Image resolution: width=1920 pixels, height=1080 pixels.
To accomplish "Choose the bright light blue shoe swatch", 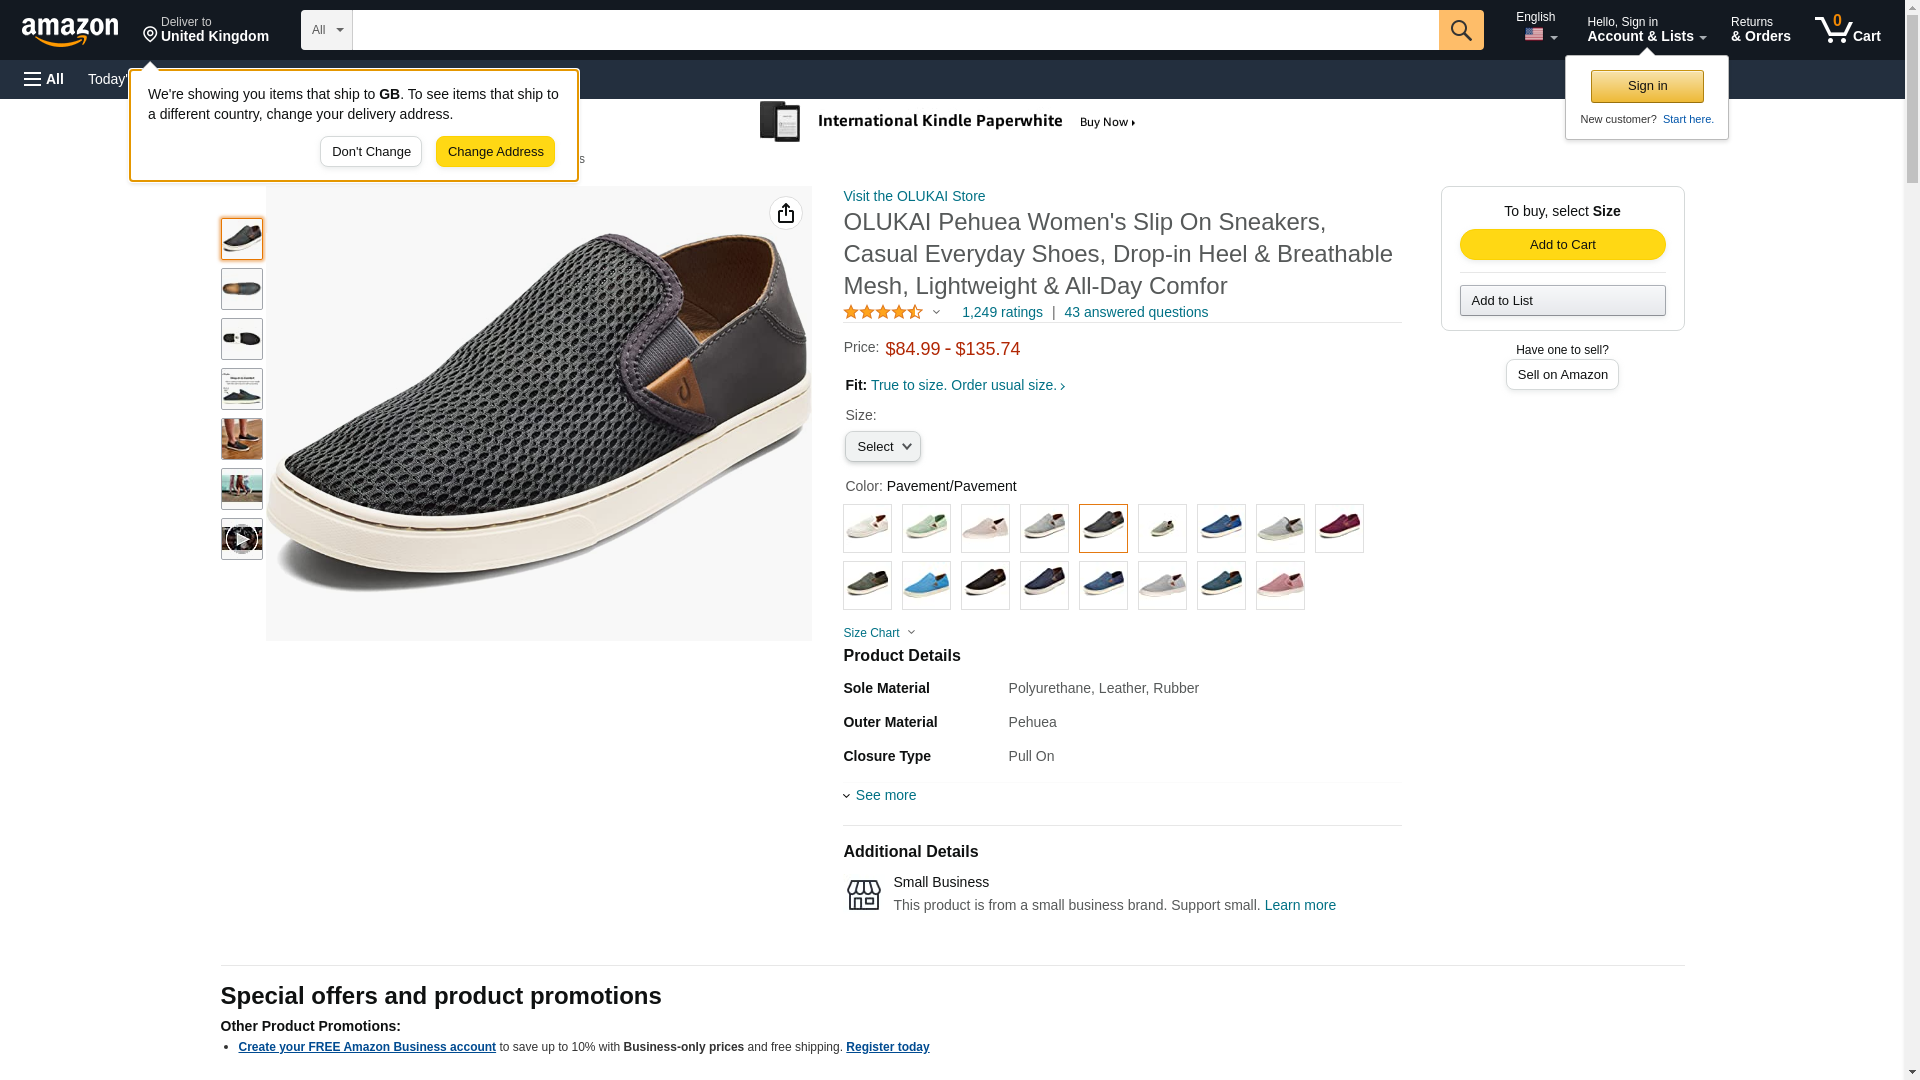I will tap(926, 585).
